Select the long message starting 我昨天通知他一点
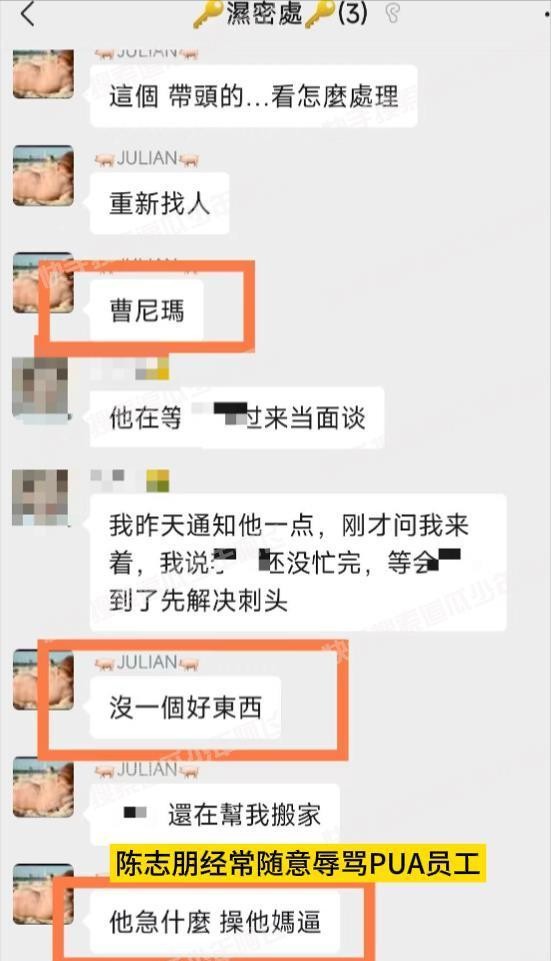The width and height of the screenshot is (551, 961). (298, 563)
